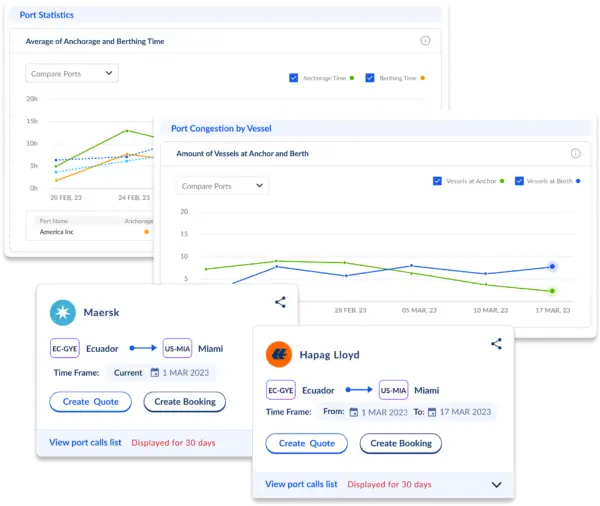
Task: Click Displayed for 30 days on Hapag Lloyd card
Action: [x=389, y=485]
